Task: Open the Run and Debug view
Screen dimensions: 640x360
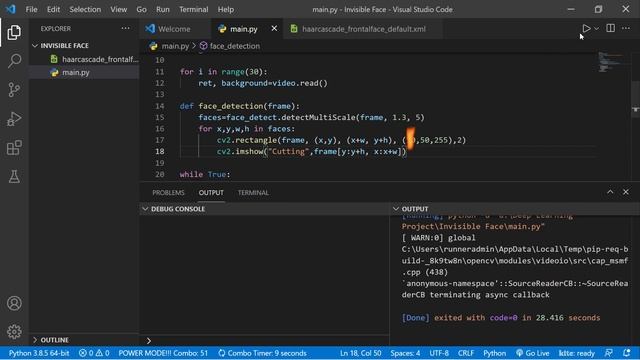Action: coord(14,118)
